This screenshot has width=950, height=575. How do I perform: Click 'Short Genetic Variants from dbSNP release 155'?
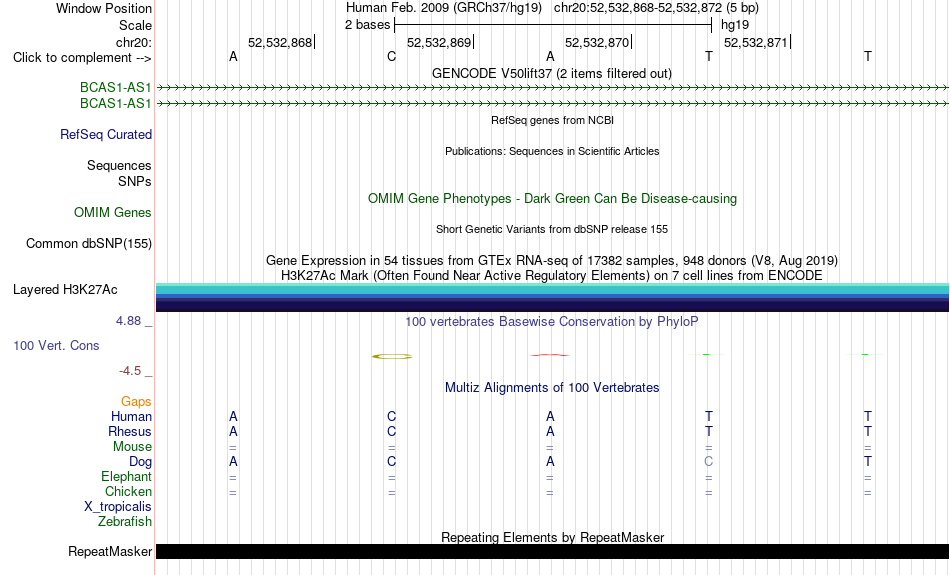[x=552, y=229]
